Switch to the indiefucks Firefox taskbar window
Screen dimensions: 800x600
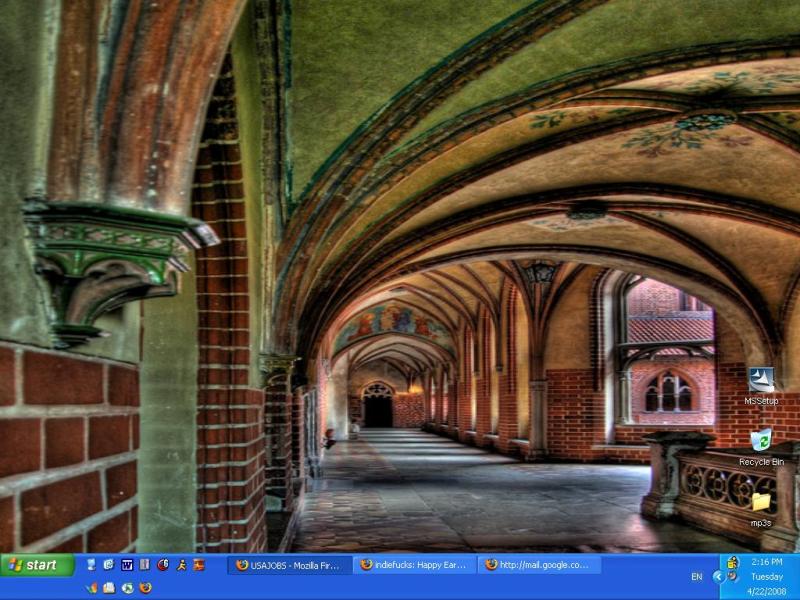(414, 565)
